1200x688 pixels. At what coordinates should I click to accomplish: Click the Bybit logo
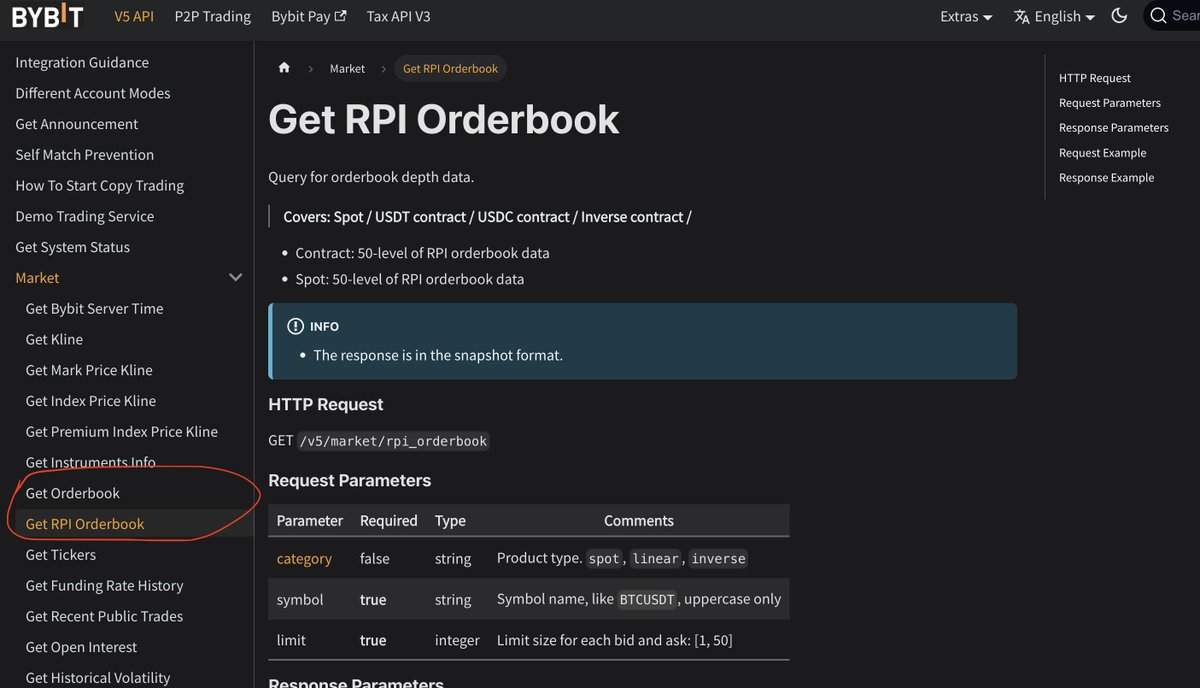pyautogui.click(x=47, y=16)
